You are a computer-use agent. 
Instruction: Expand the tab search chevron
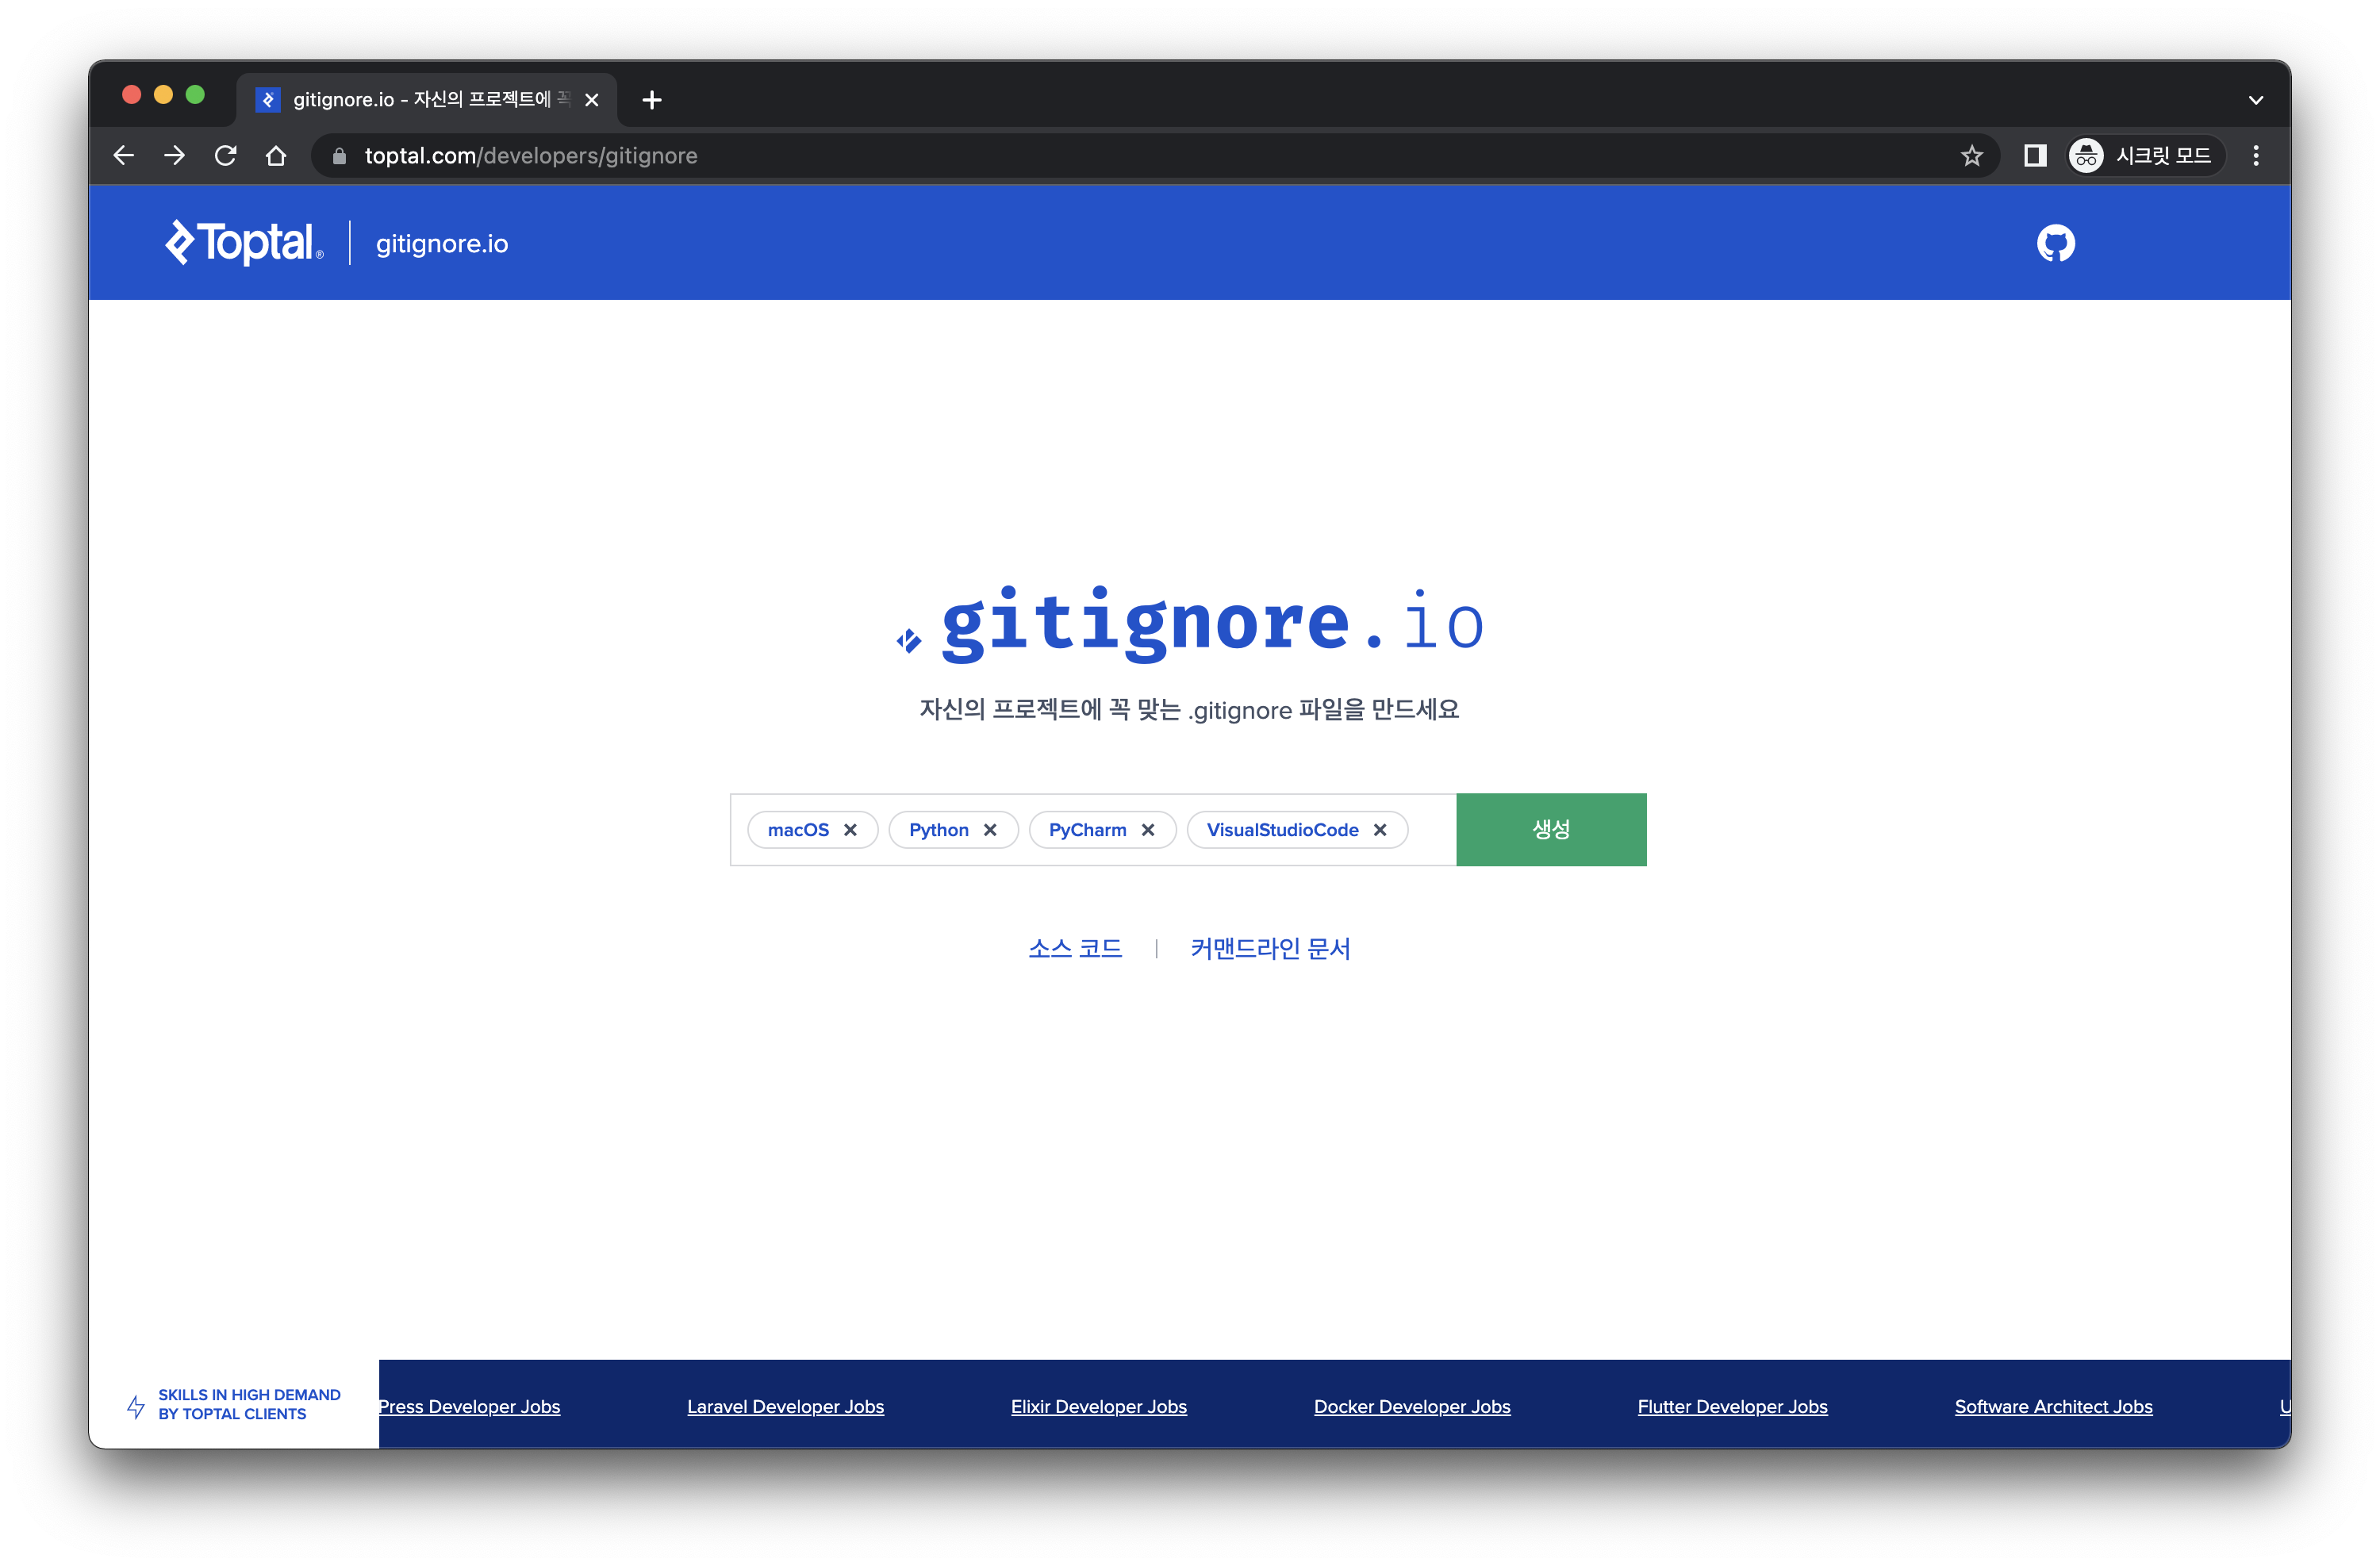click(x=2255, y=100)
